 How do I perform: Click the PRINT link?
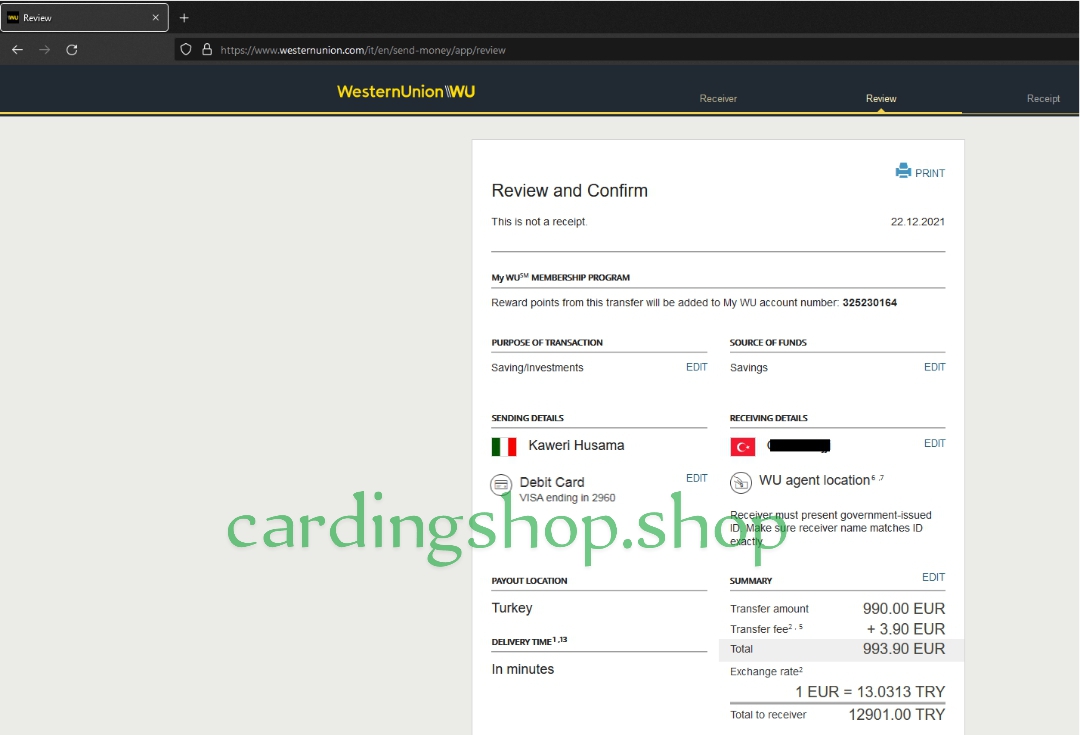pos(930,174)
